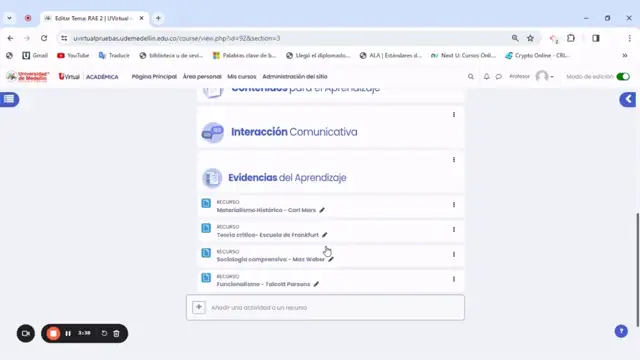This screenshot has width=640, height=360.
Task: Bookmark this page with the star icon
Action: (530, 38)
